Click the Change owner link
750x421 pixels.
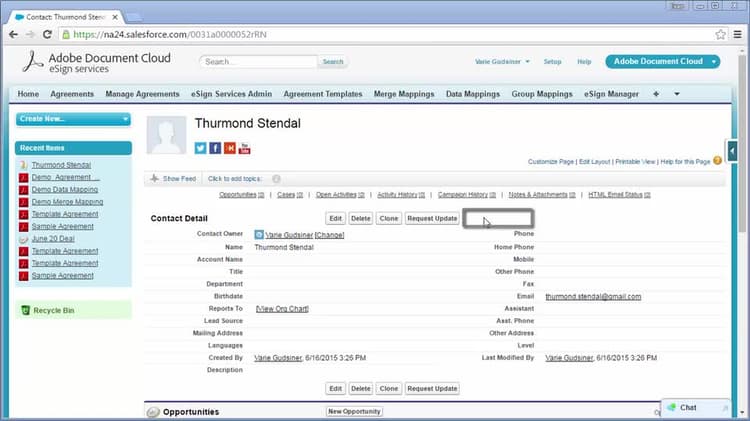pyautogui.click(x=330, y=235)
